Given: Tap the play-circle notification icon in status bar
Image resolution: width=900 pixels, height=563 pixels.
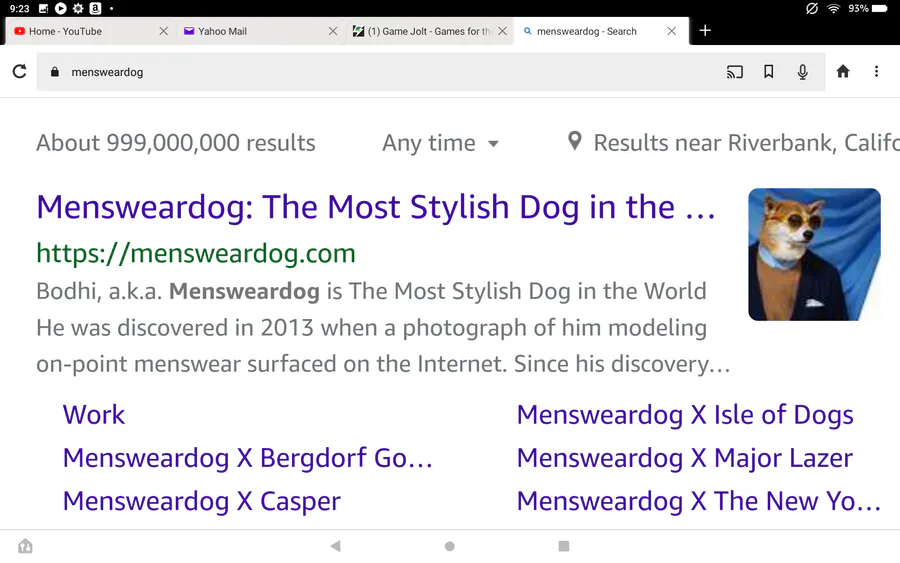Looking at the screenshot, I should click(x=60, y=9).
